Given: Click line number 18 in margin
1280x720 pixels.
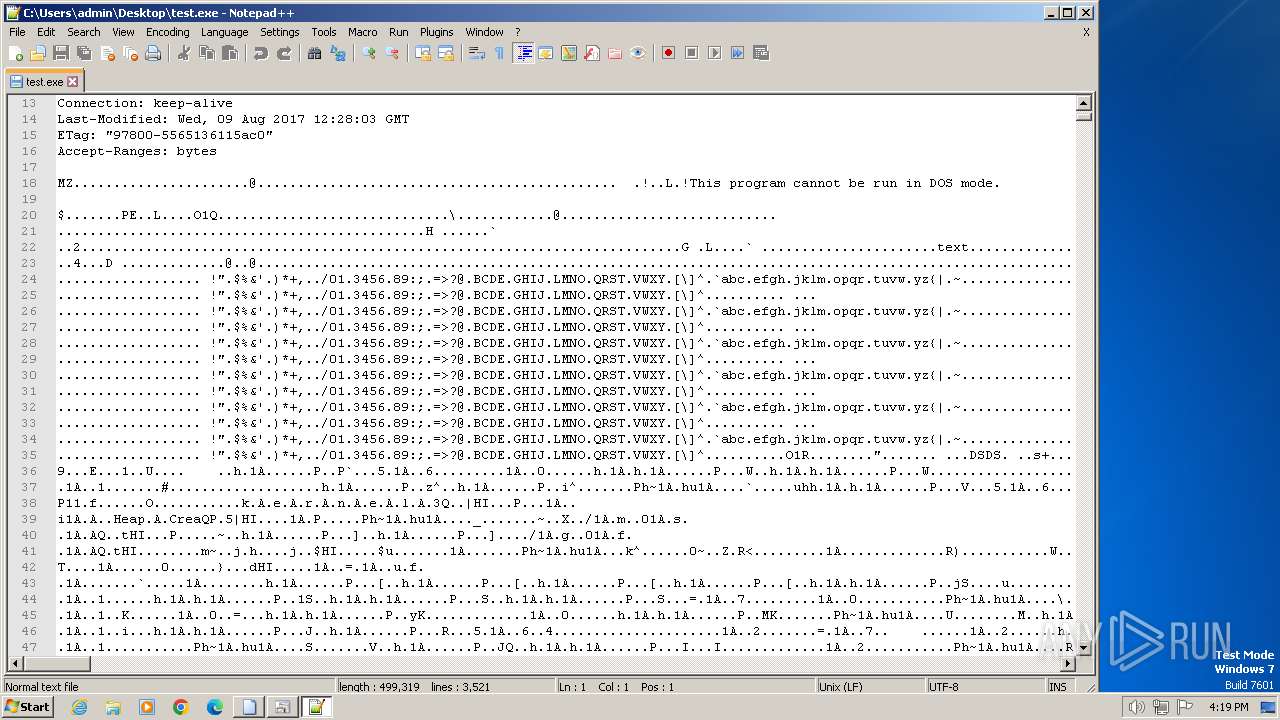Looking at the screenshot, I should coord(29,183).
